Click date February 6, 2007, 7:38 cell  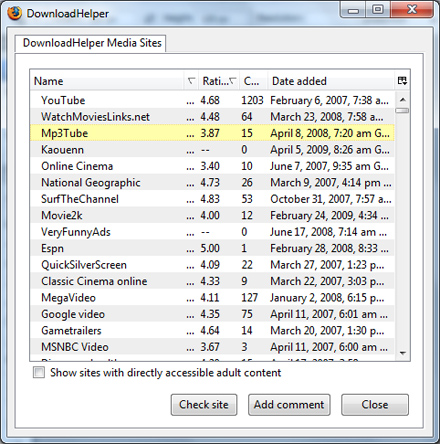tap(329, 100)
